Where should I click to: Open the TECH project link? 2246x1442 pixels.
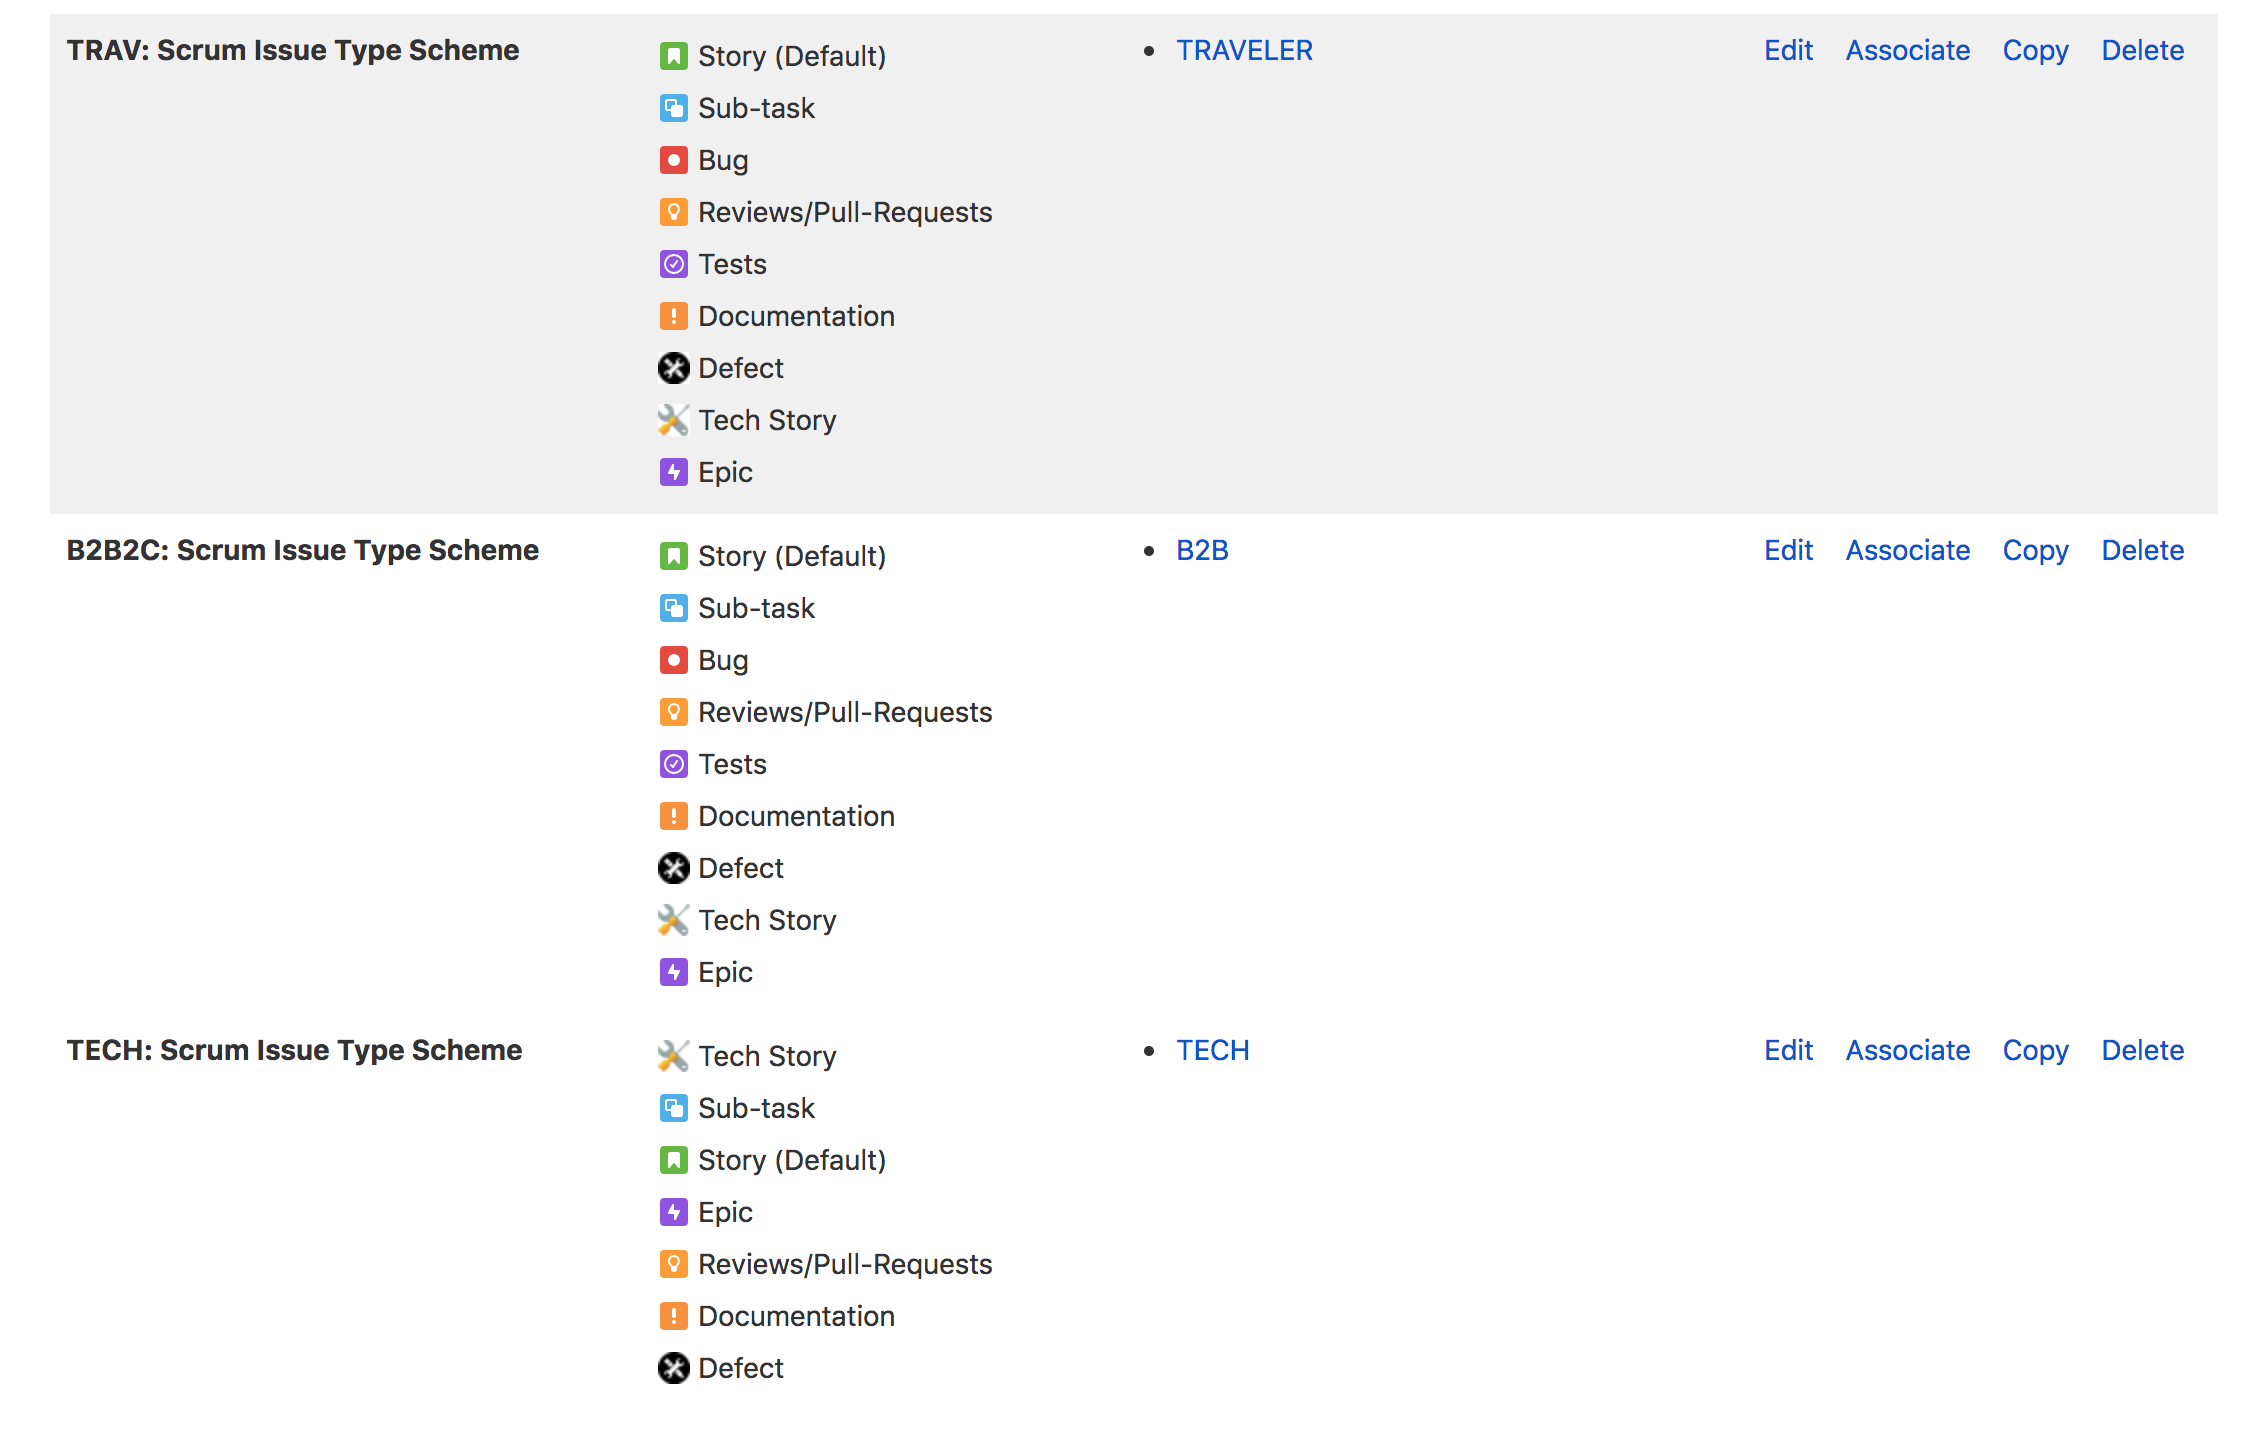(x=1212, y=1050)
